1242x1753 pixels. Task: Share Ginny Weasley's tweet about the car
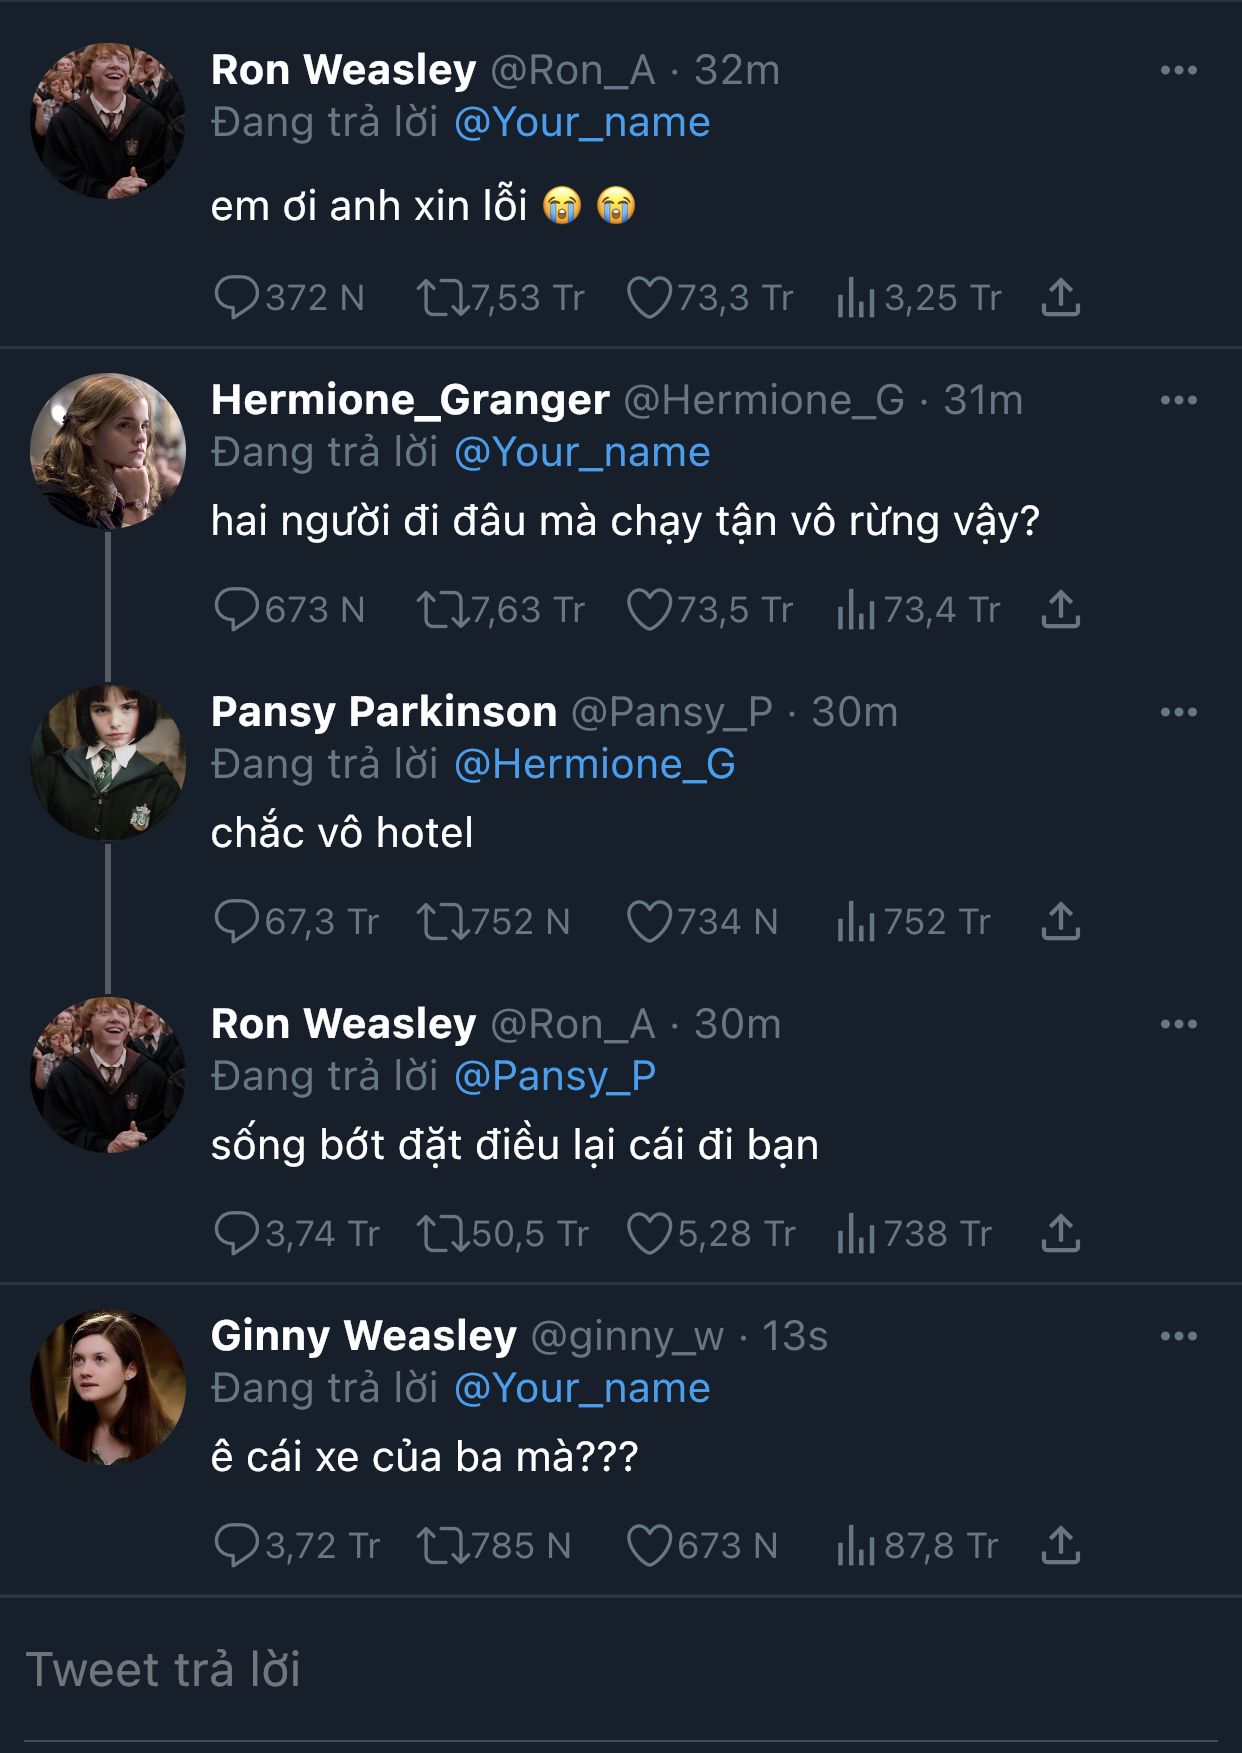point(1060,1546)
